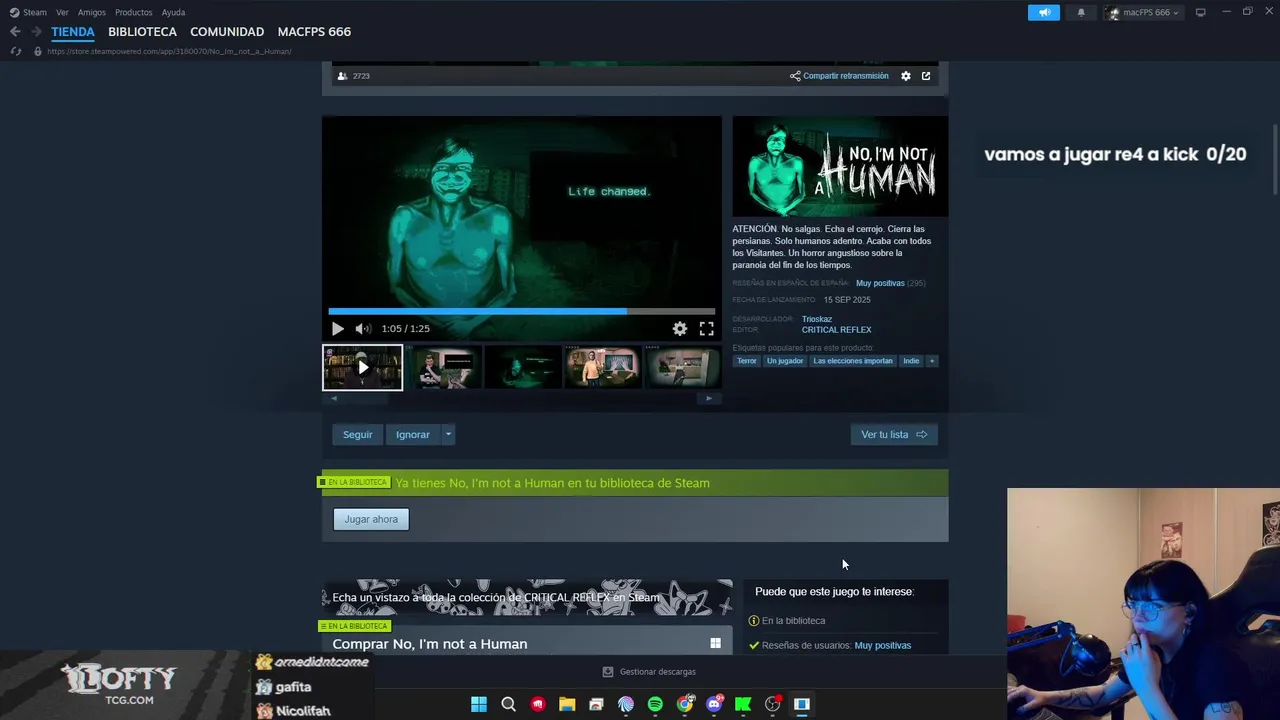This screenshot has height=720, width=1280.
Task: Play the trailer video
Action: pyautogui.click(x=338, y=329)
